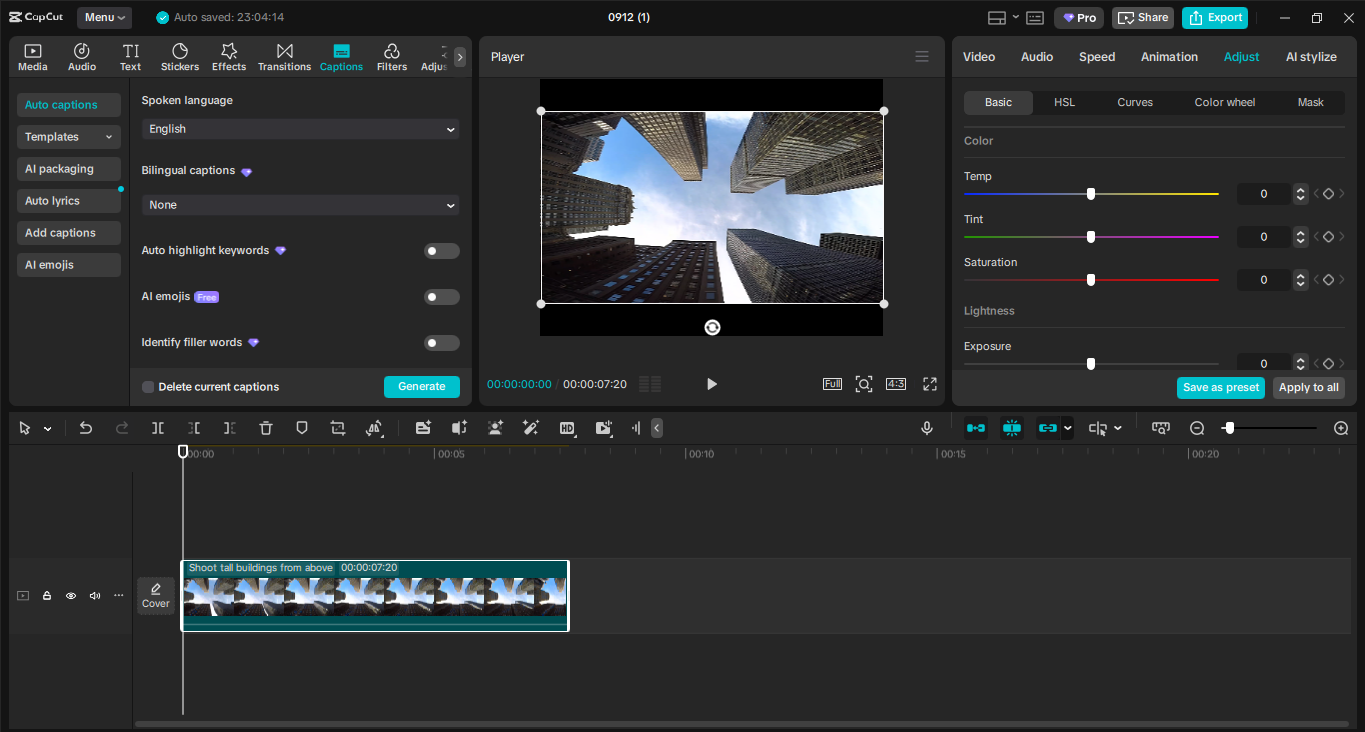Screen dimensions: 1365x732
Task: Hide the video track with the eye icon
Action: point(70,595)
